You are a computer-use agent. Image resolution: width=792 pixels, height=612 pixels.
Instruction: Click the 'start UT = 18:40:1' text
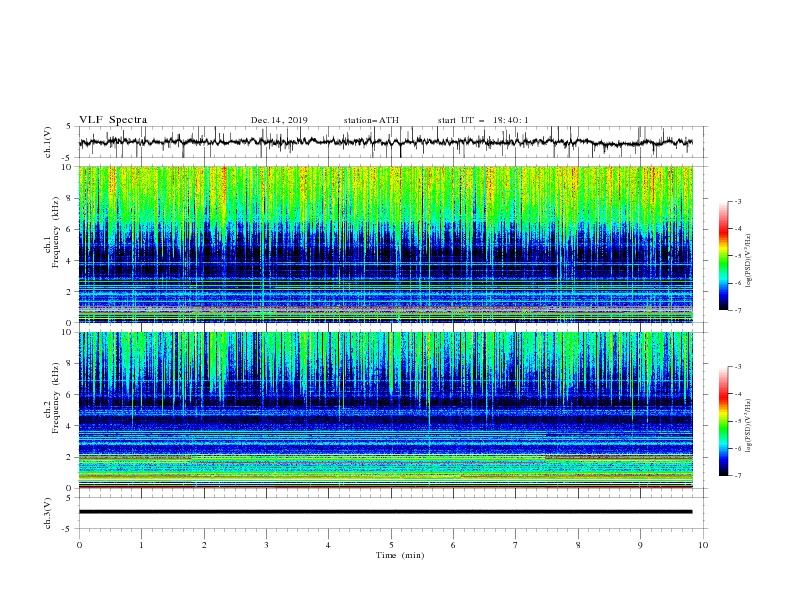click(x=483, y=120)
